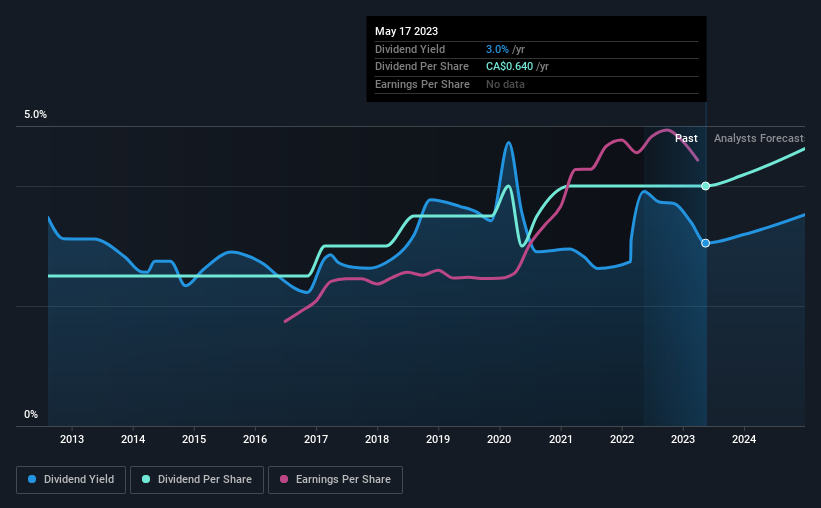Click the Past region label
The width and height of the screenshot is (821, 508).
(x=686, y=138)
